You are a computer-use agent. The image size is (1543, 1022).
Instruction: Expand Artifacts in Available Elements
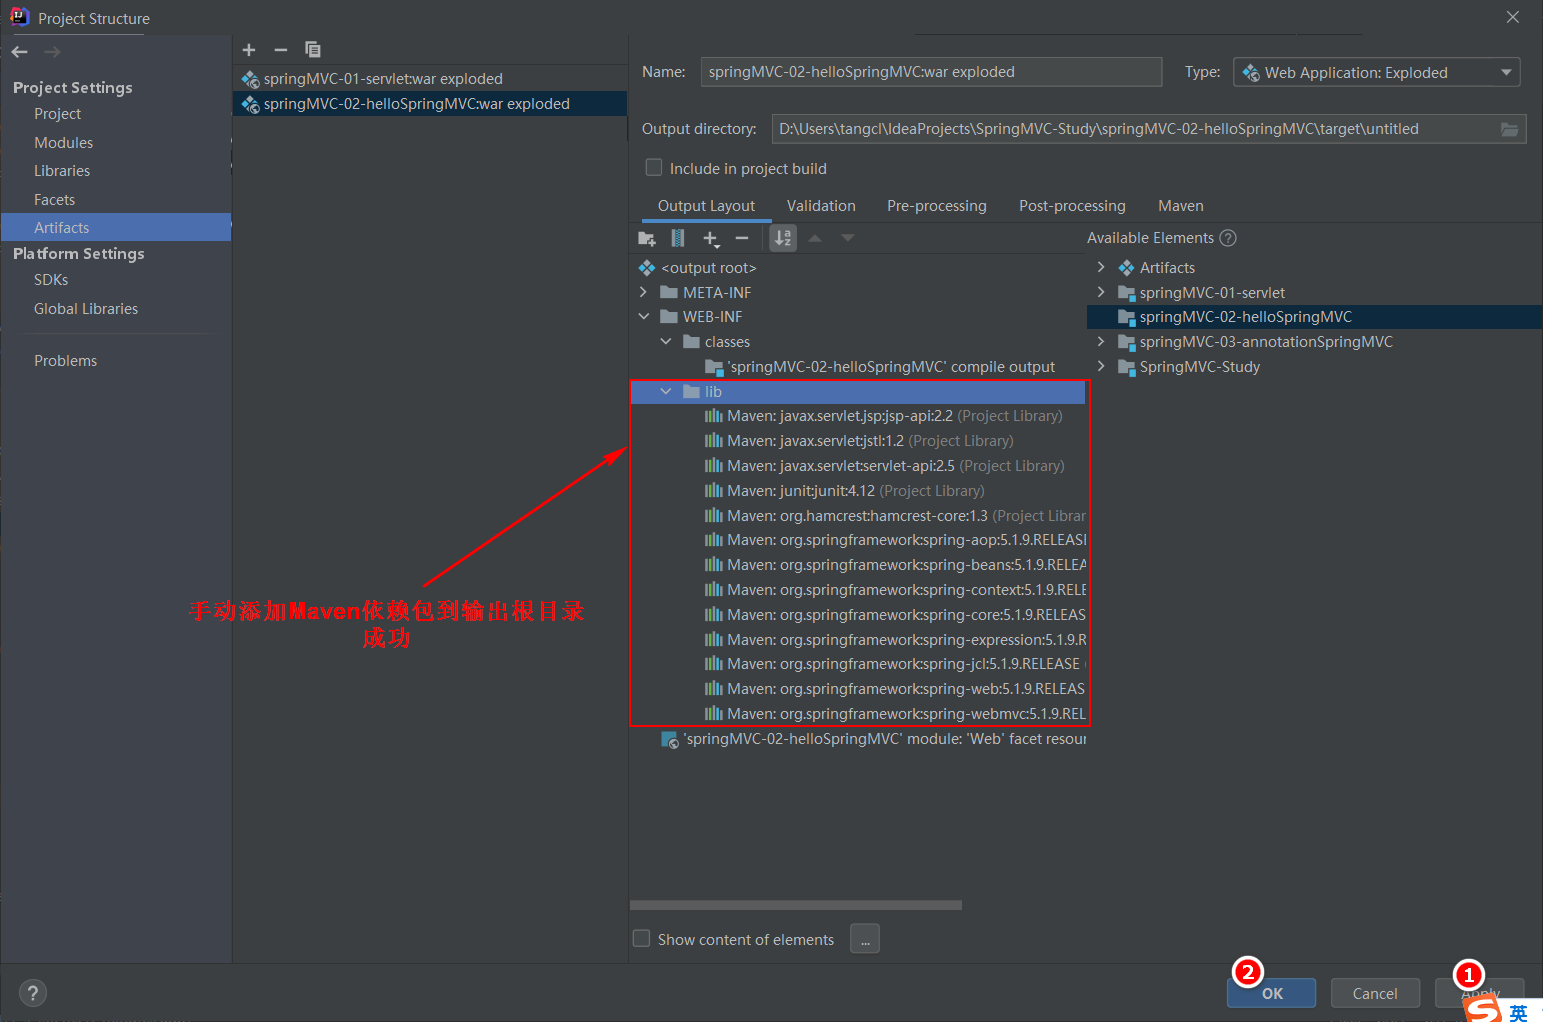tap(1101, 267)
